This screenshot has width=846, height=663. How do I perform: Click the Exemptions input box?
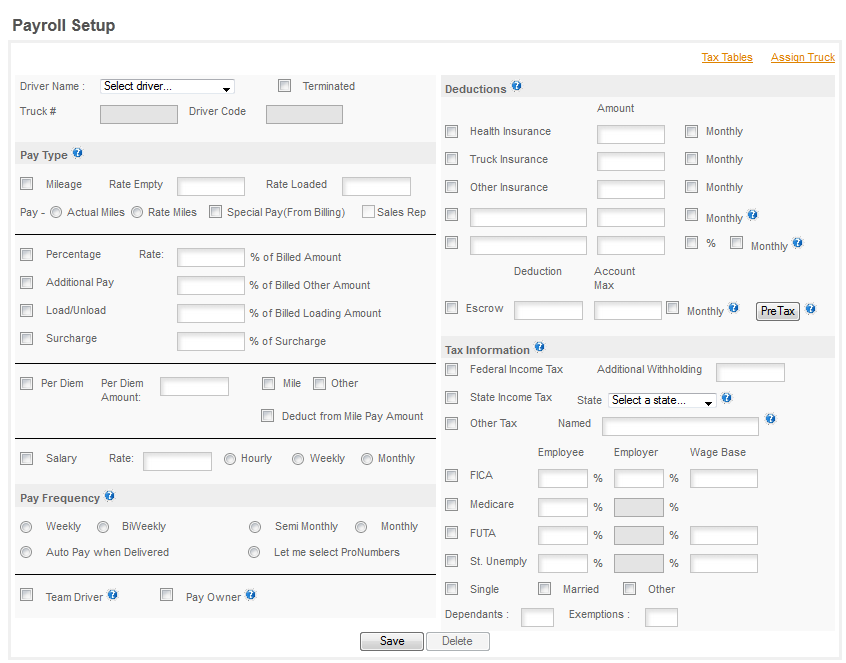coord(661,617)
